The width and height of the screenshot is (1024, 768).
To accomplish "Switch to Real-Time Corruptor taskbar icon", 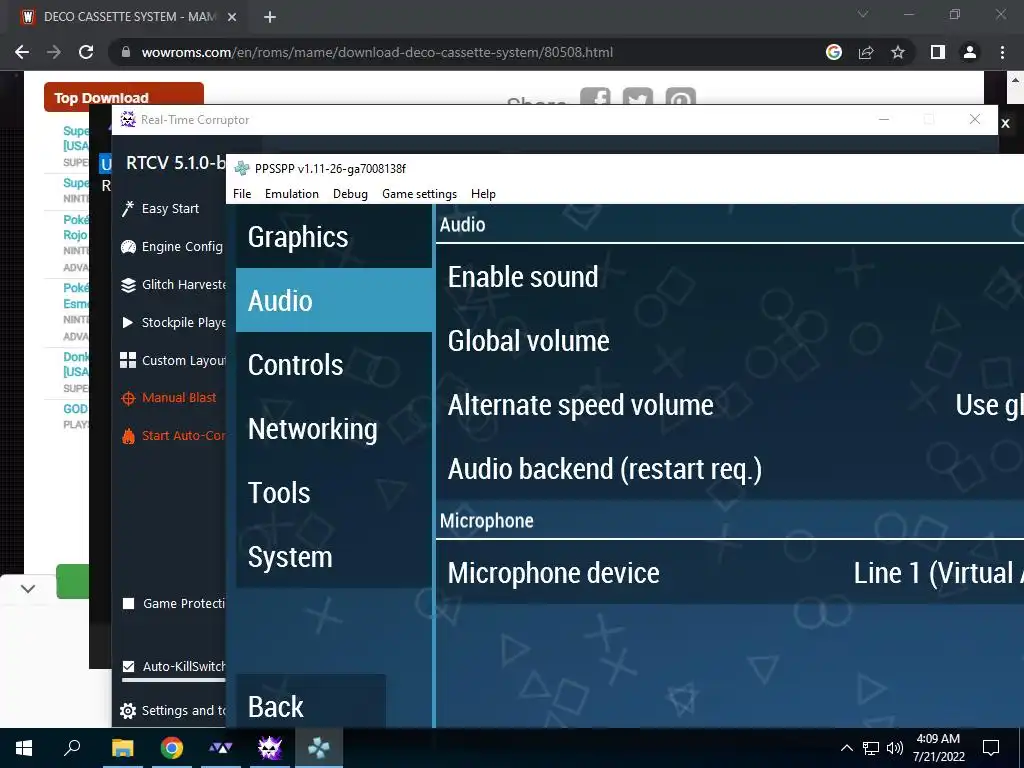I will pos(270,748).
